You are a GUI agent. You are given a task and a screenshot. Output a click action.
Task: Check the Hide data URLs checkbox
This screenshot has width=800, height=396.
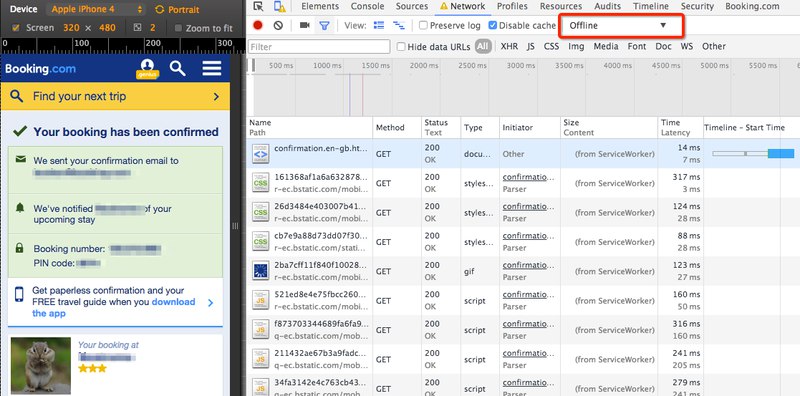pos(401,46)
